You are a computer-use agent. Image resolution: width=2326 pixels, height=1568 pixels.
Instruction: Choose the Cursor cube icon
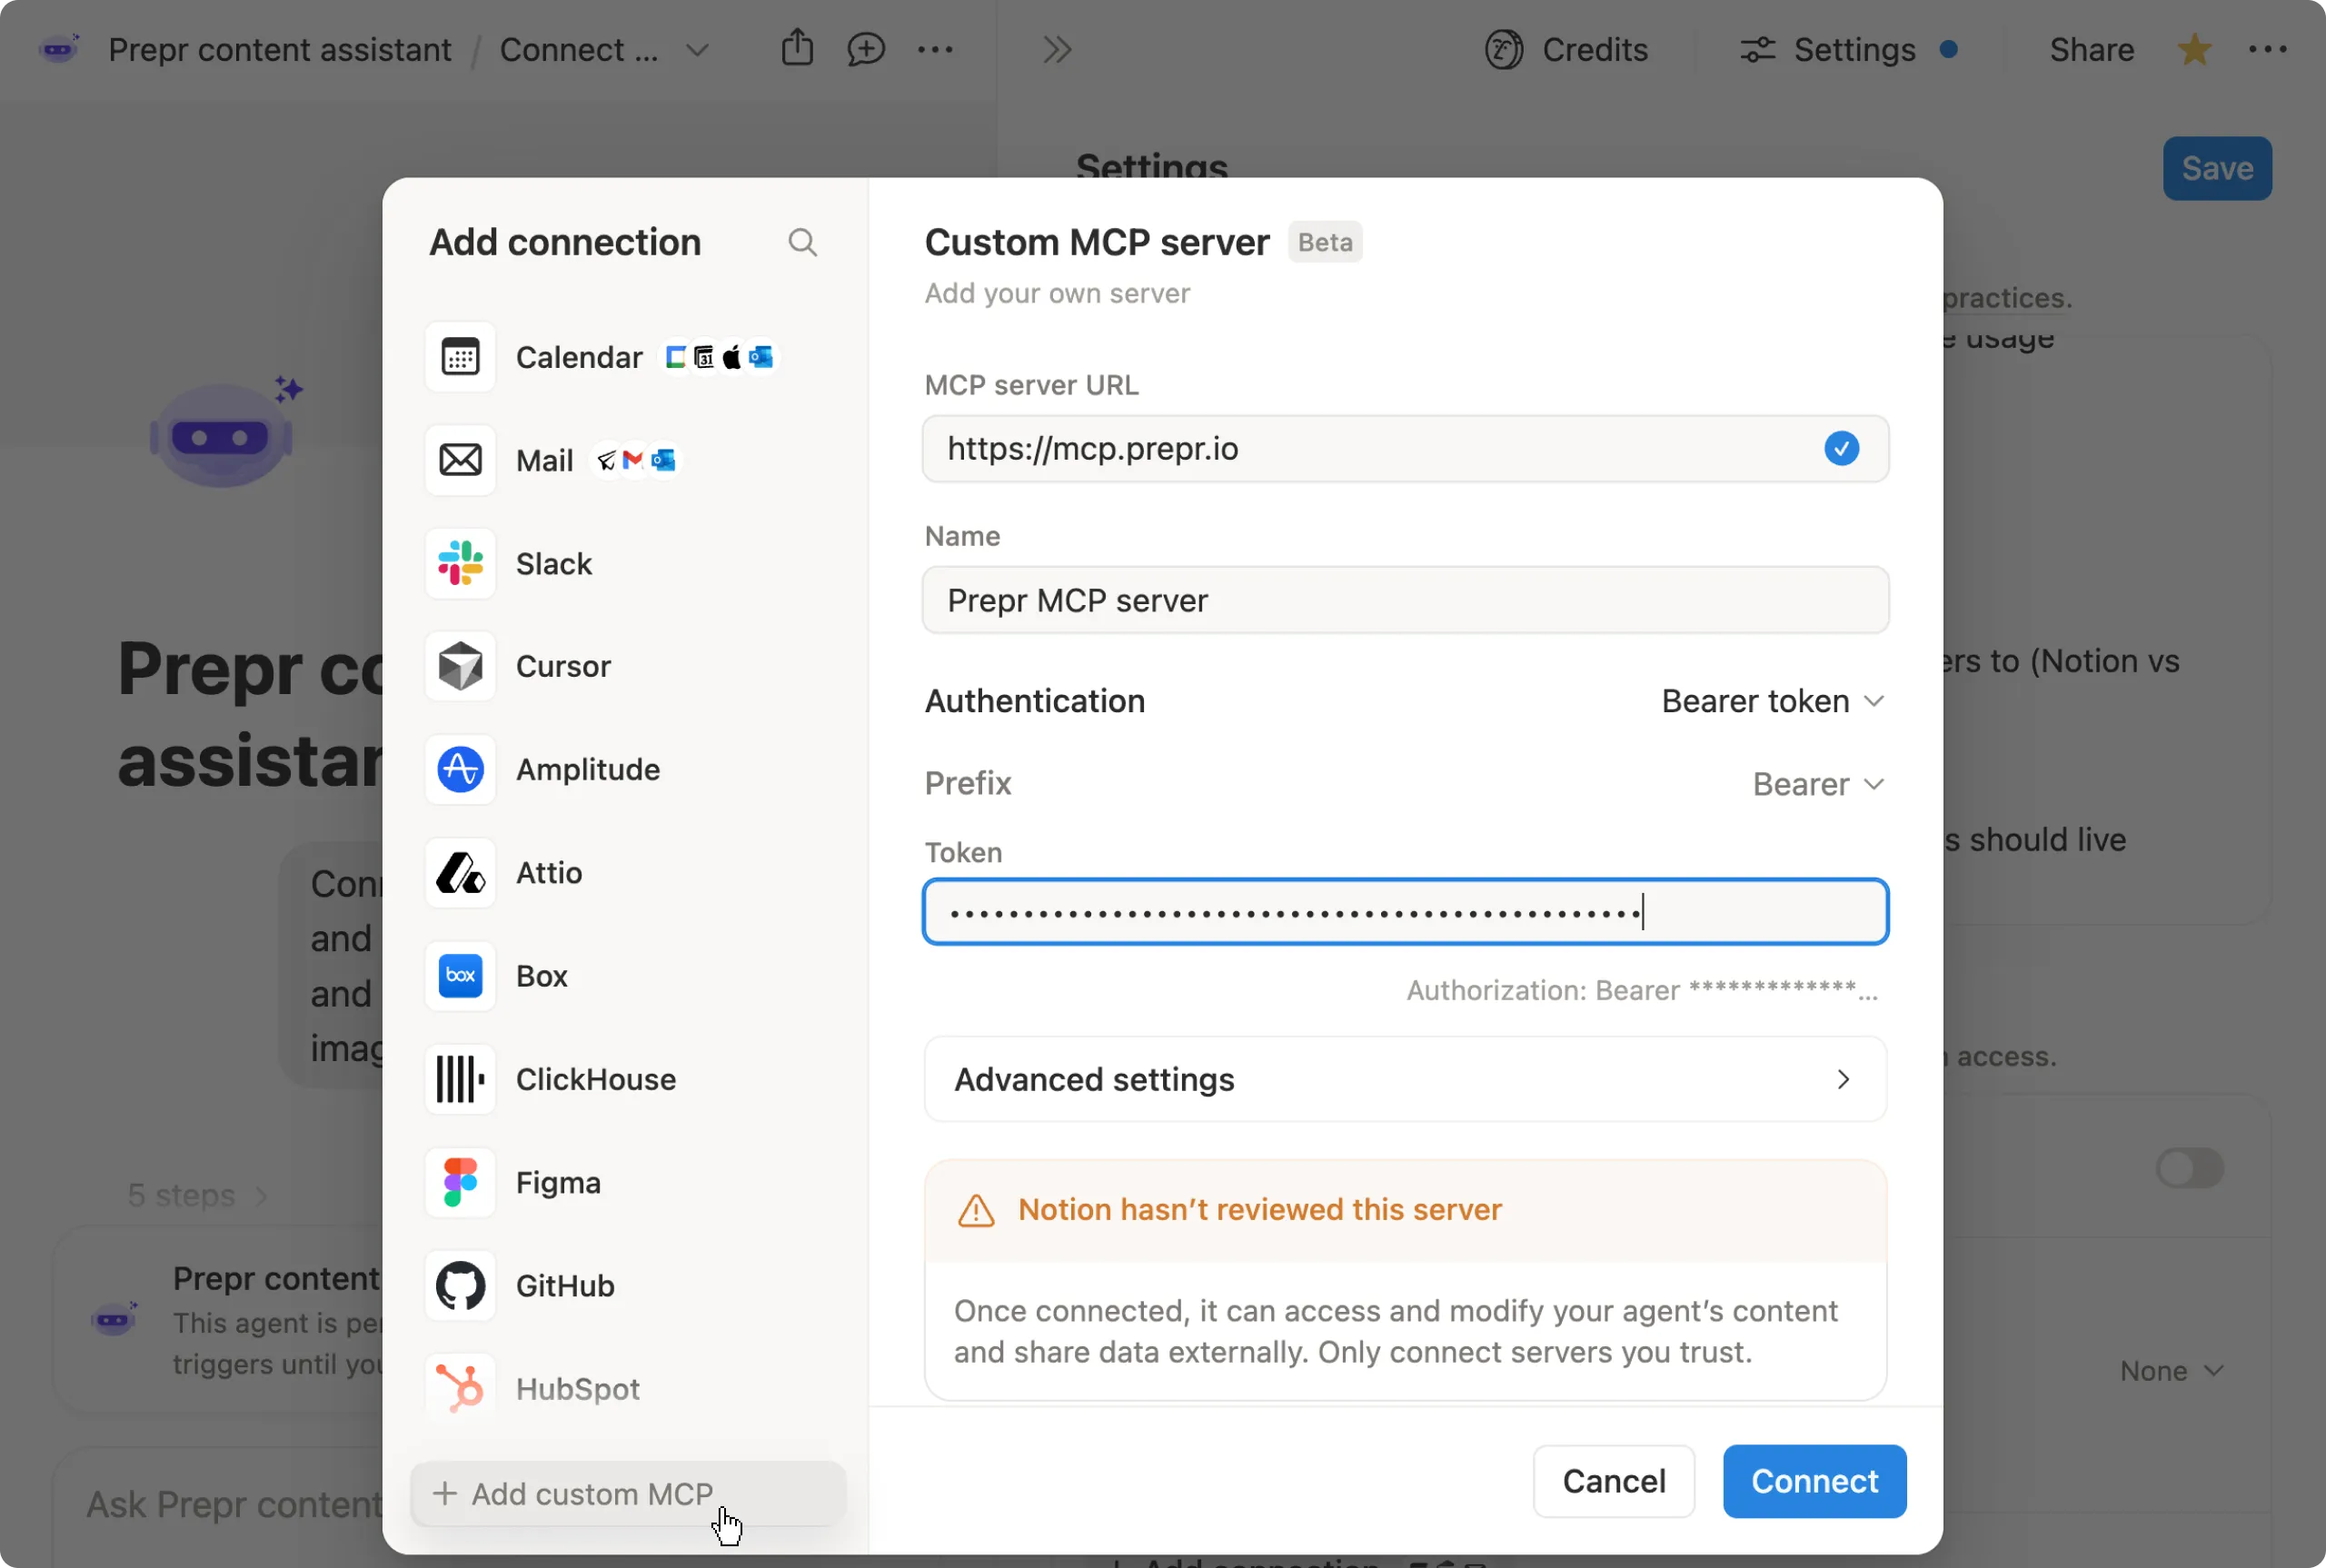(460, 666)
